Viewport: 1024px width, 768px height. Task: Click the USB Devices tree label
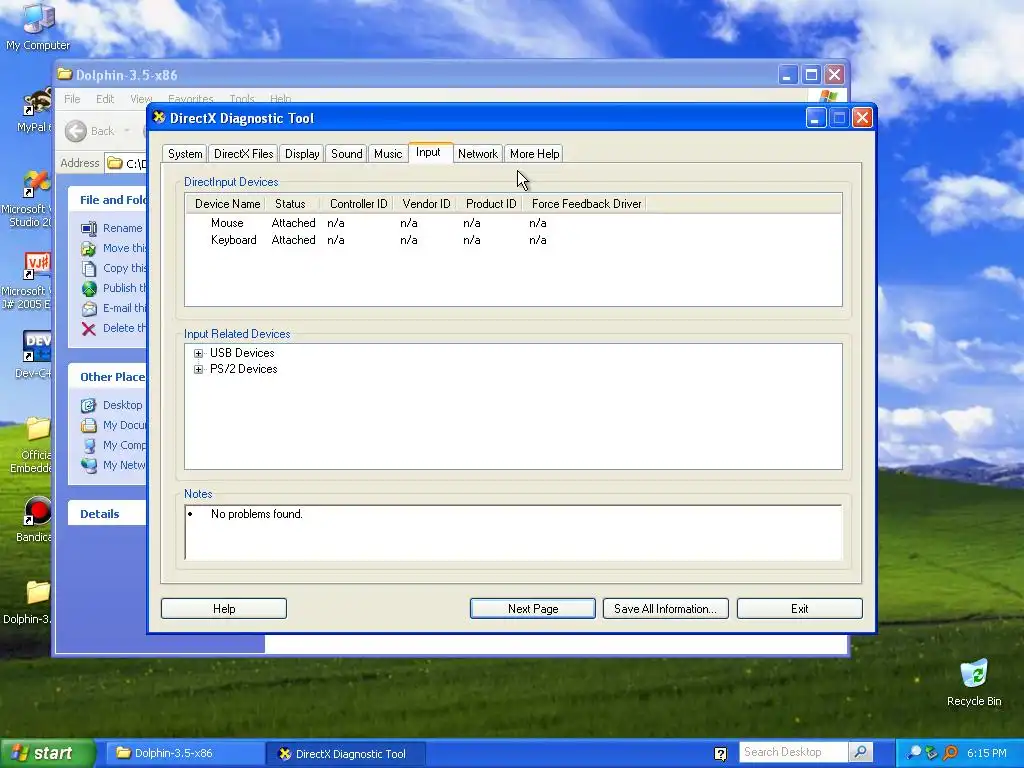[x=242, y=353]
